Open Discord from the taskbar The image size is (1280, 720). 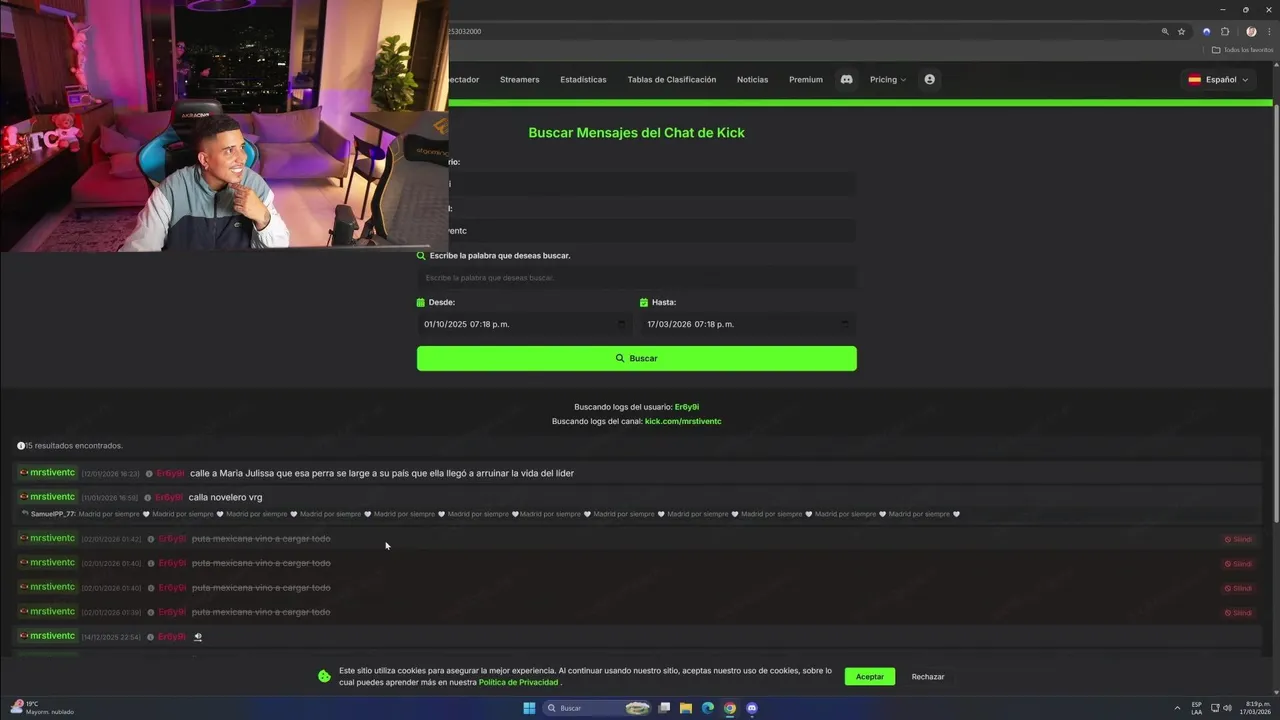(x=752, y=708)
